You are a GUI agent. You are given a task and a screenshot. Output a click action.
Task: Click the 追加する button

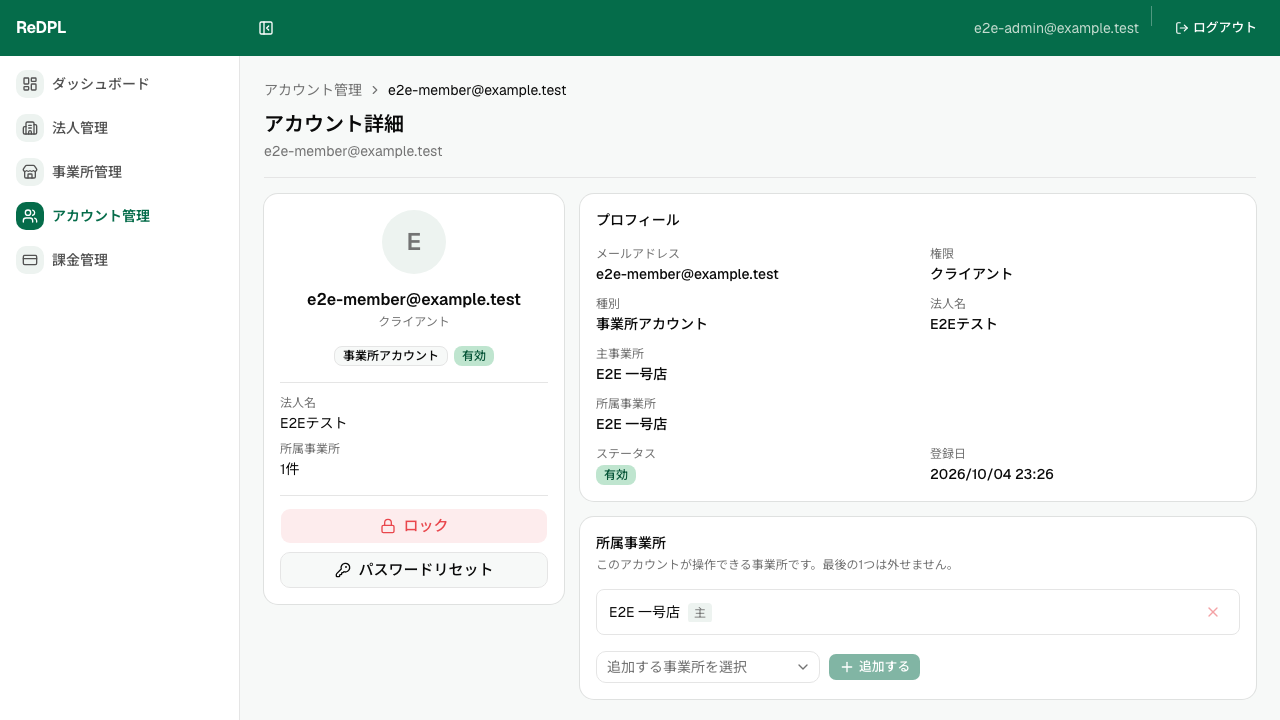pyautogui.click(x=874, y=667)
